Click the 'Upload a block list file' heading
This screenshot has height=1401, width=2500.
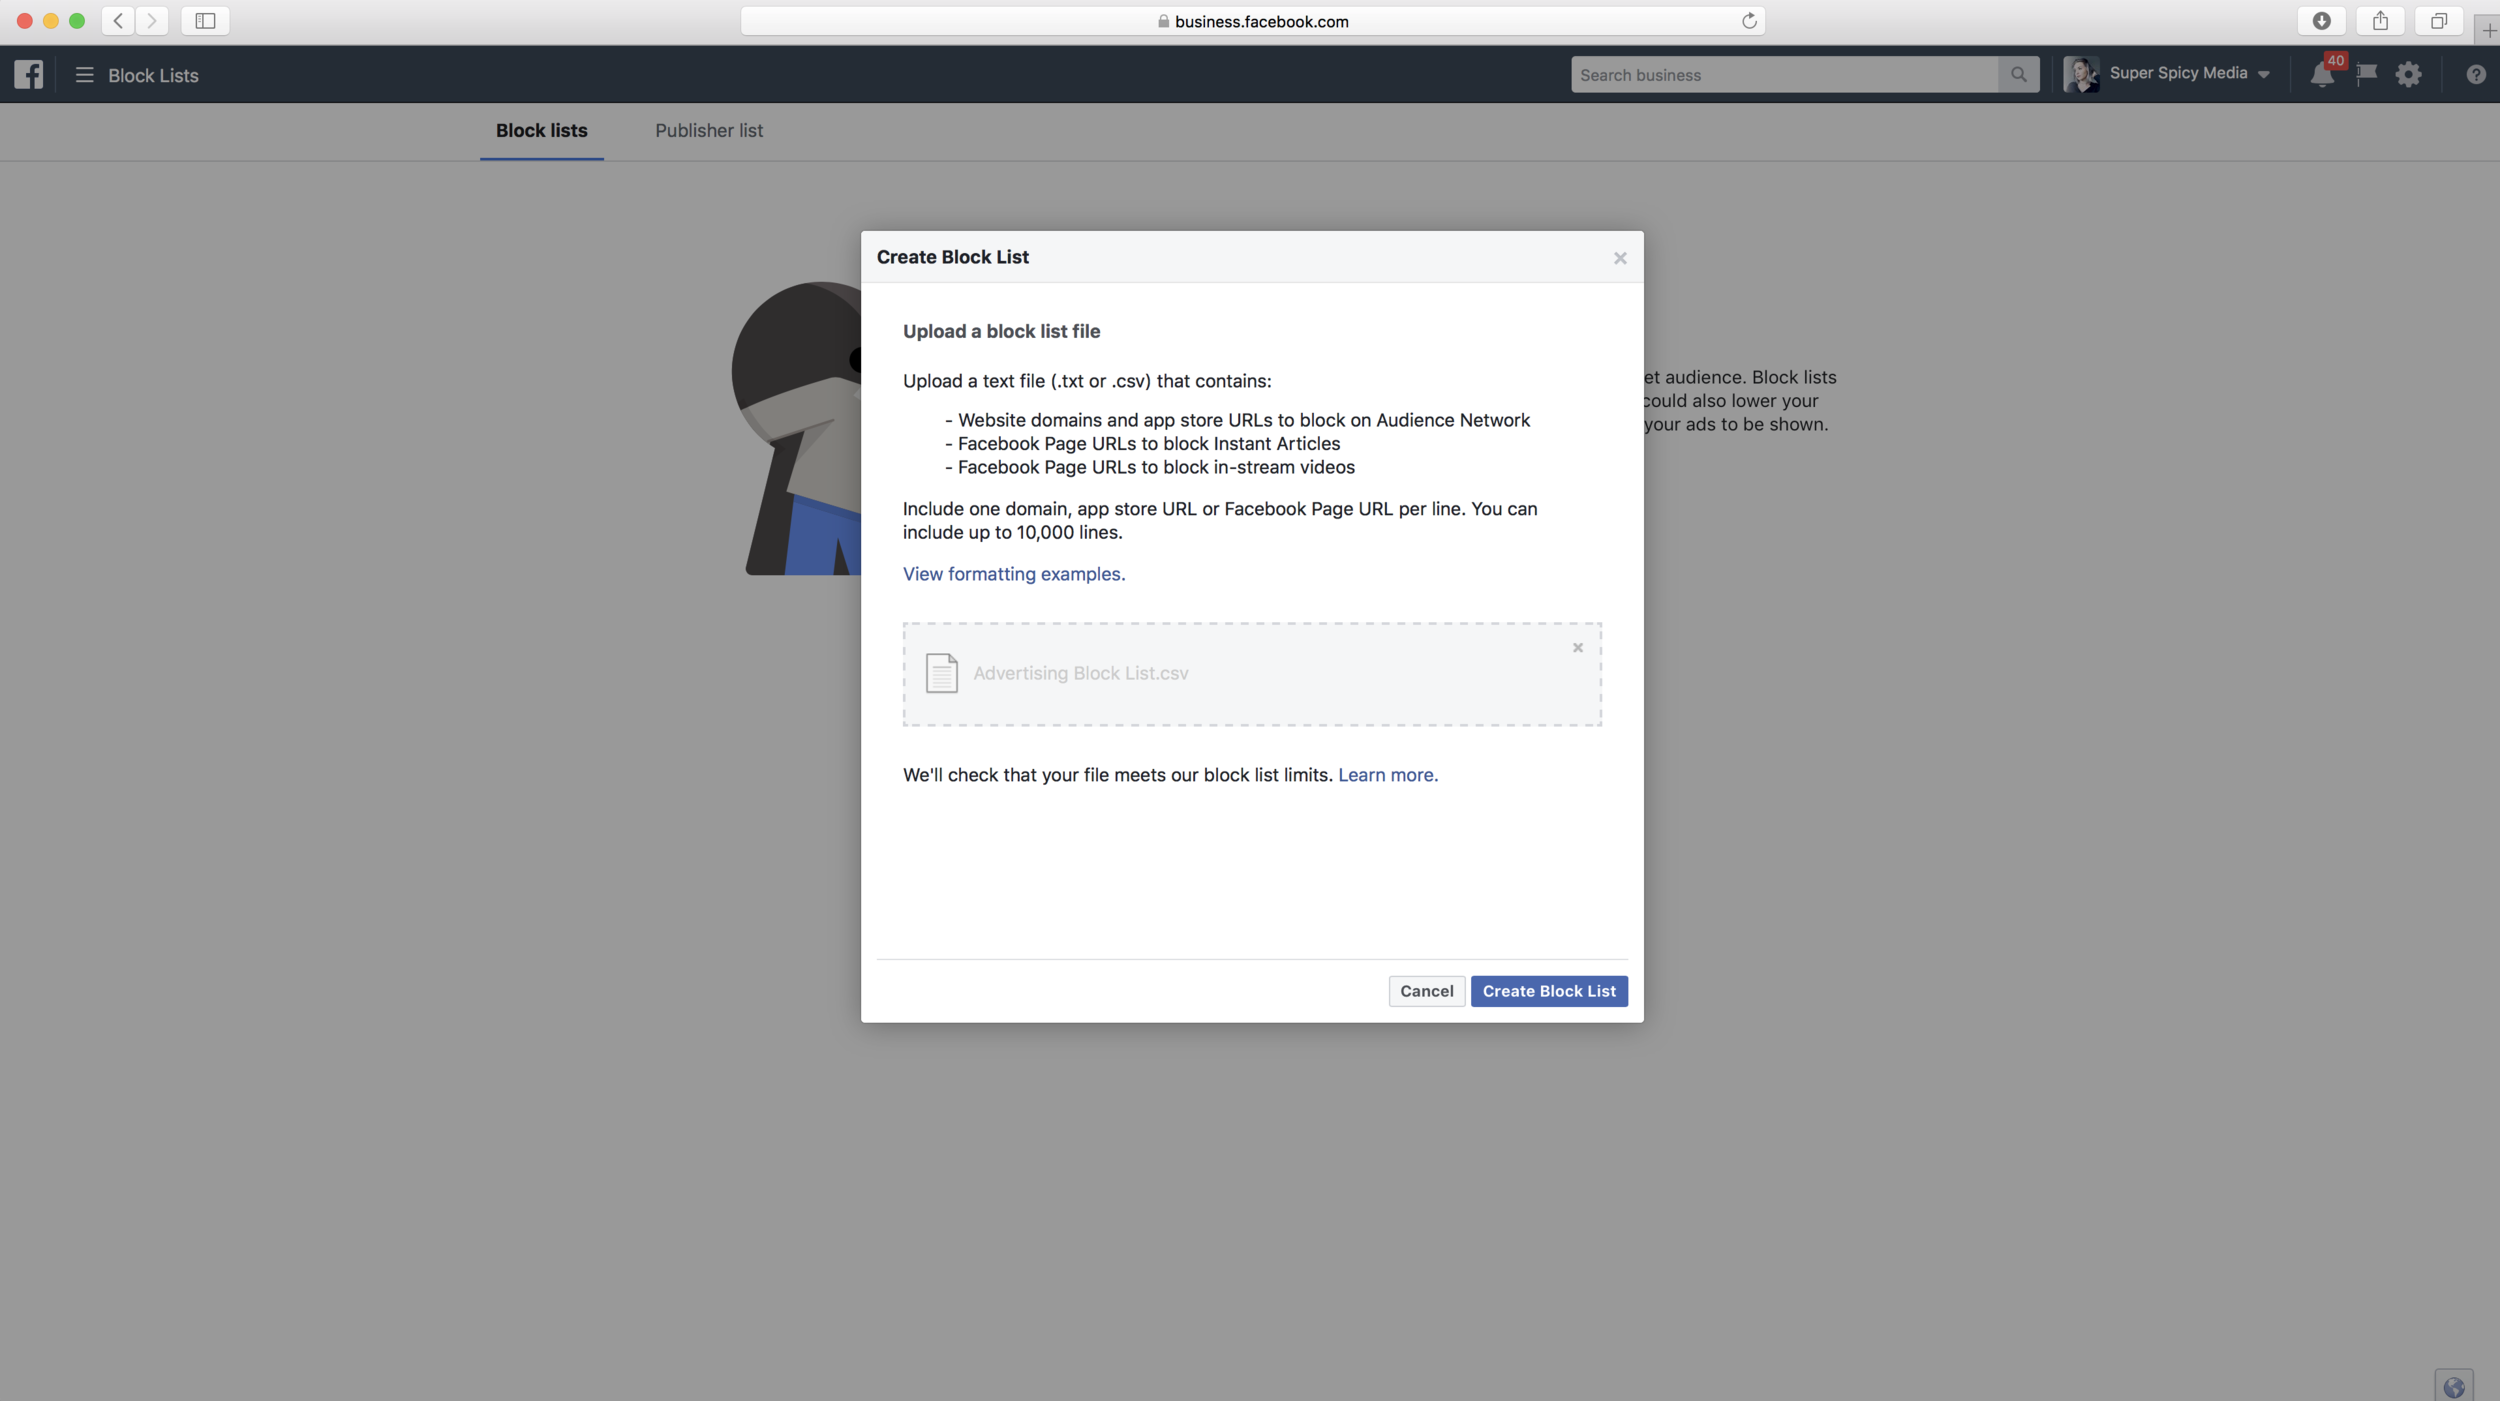[x=1001, y=331]
